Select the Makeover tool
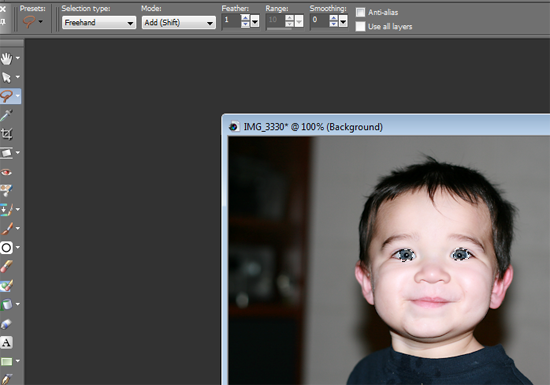 tap(6, 191)
